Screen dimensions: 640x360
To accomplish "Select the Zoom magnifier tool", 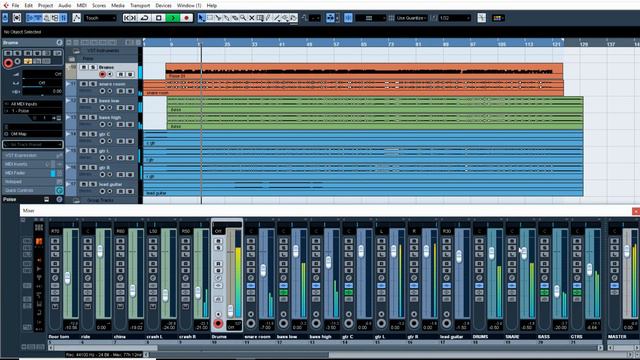I will pos(243,18).
